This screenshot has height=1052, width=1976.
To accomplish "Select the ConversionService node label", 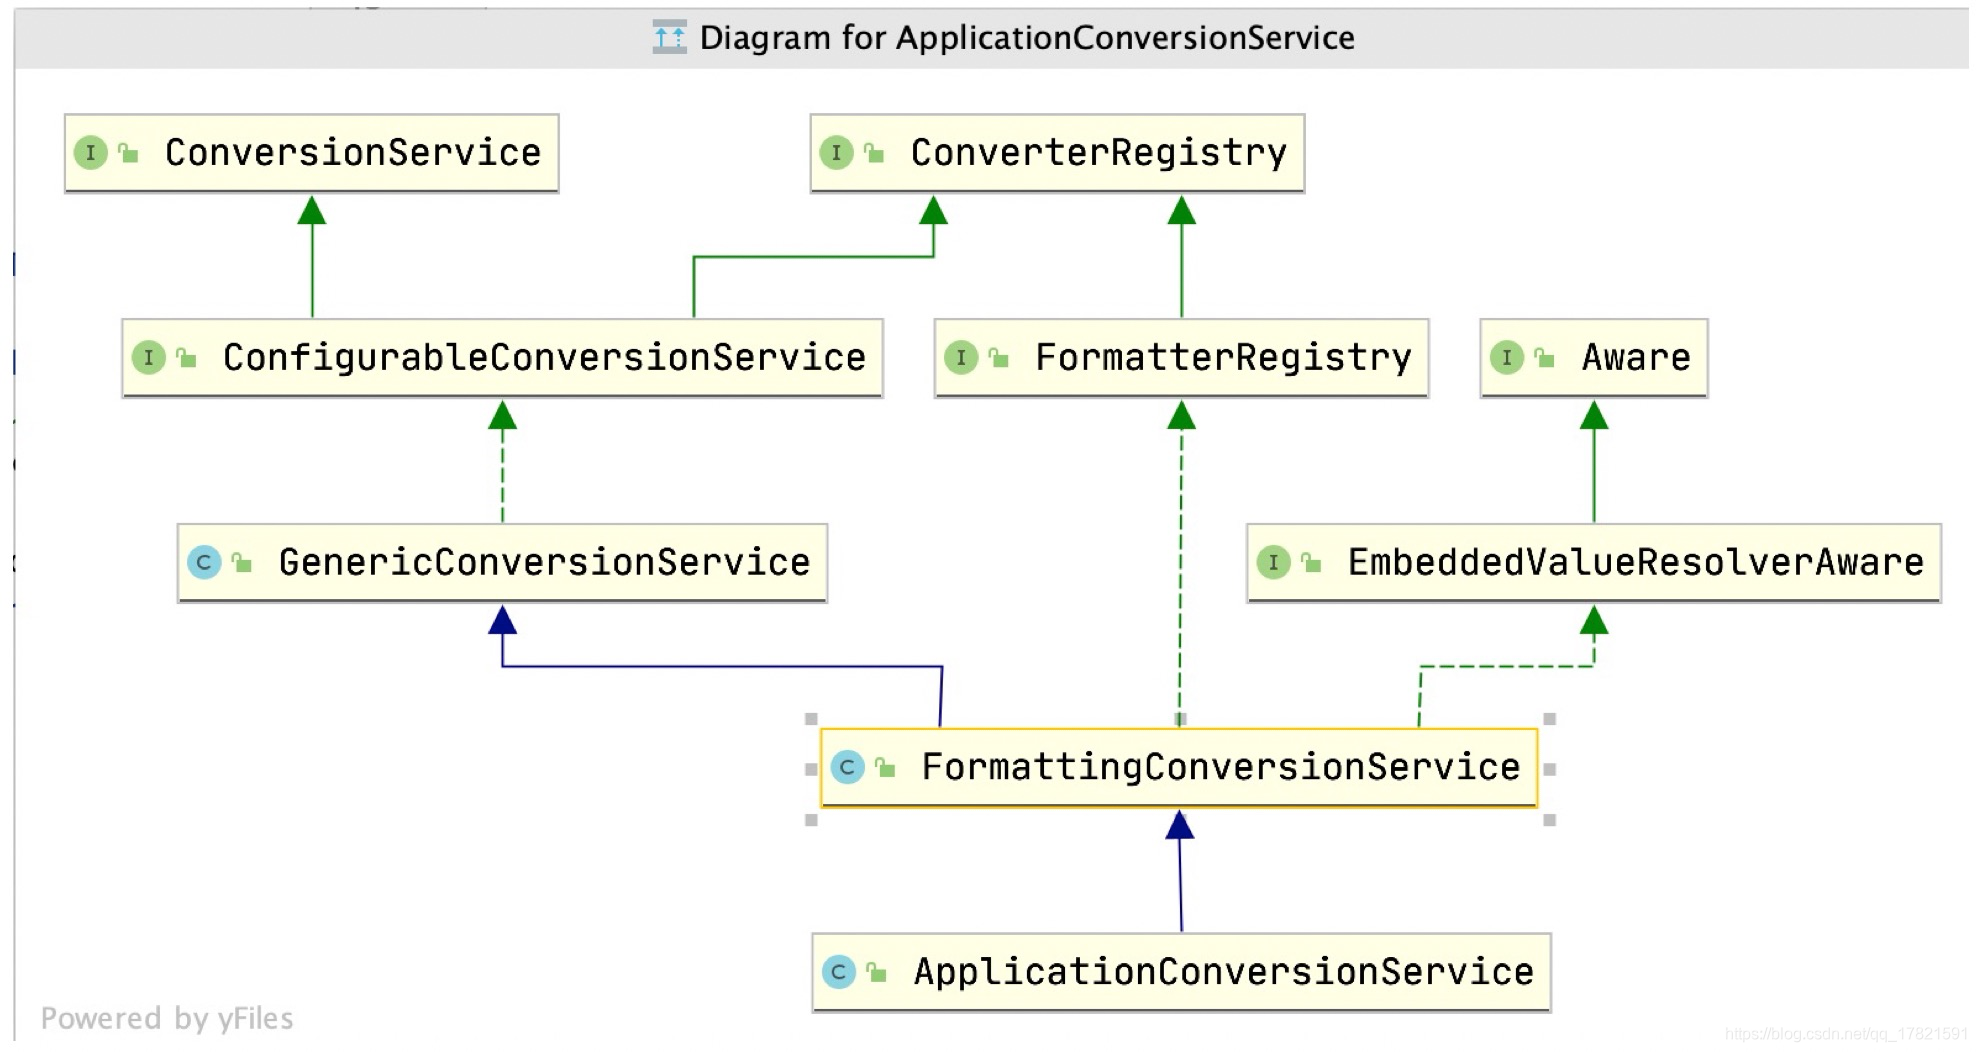I will [353, 153].
